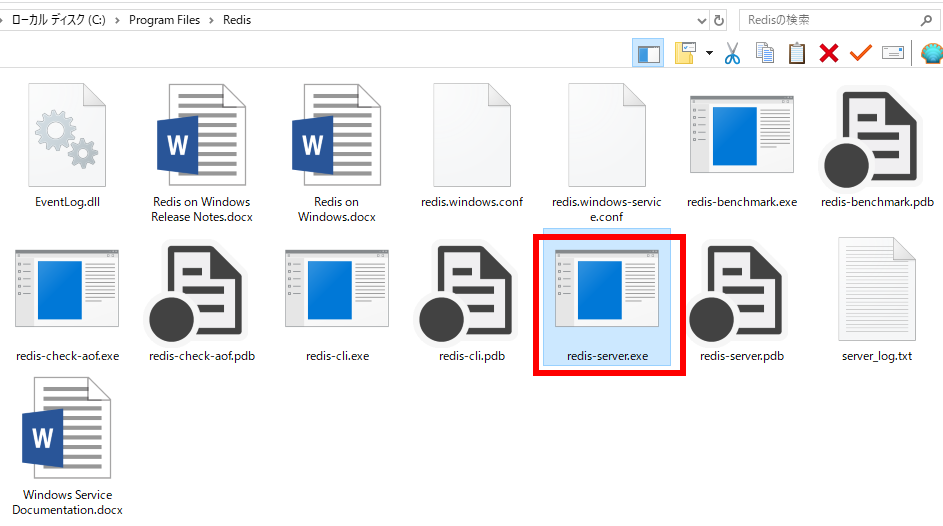This screenshot has height=526, width=943.
Task: Click the Paste clipboard icon
Action: [797, 54]
